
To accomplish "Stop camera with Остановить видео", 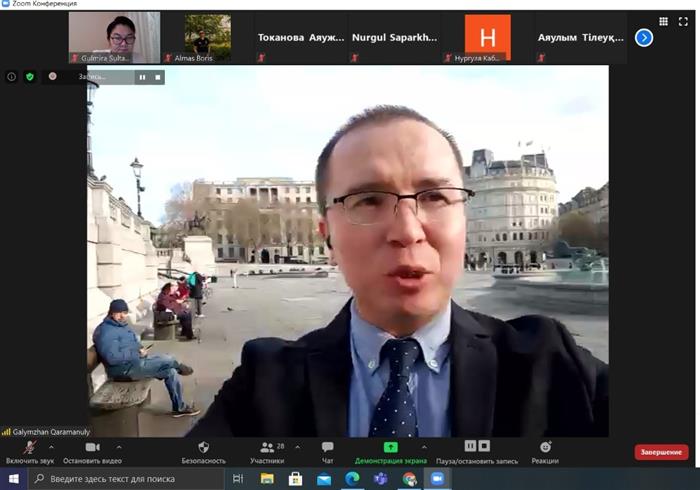I will [x=92, y=447].
